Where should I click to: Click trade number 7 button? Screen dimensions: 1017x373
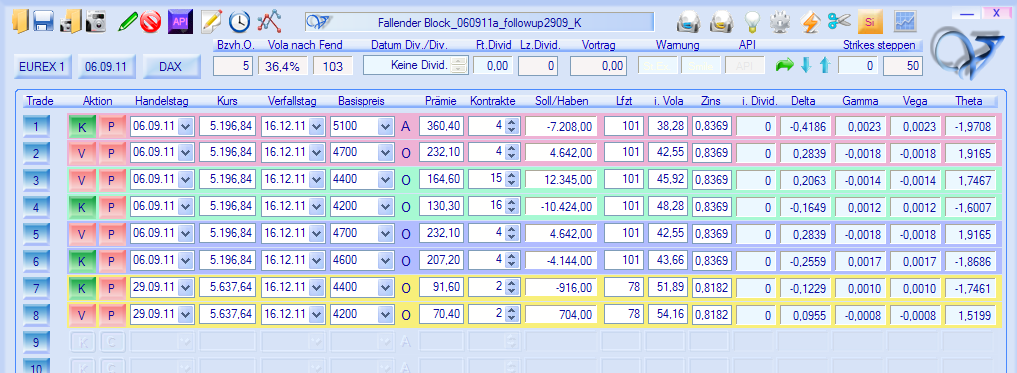pos(36,287)
